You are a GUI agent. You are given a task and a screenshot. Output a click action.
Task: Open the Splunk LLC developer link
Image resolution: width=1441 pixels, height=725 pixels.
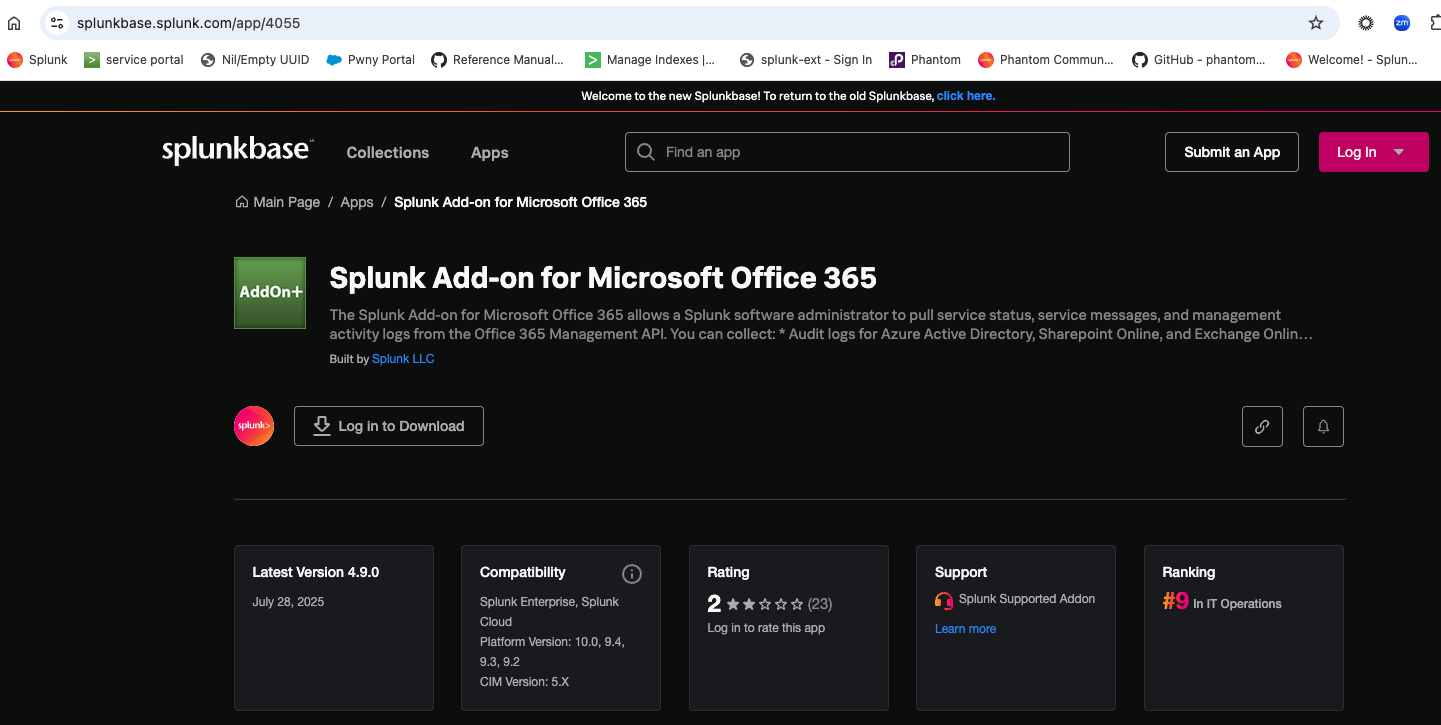tap(403, 359)
